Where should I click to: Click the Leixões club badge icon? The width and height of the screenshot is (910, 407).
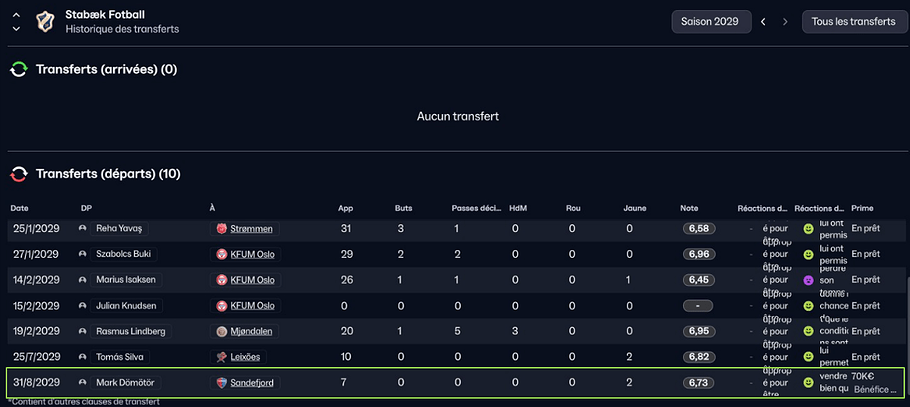(x=221, y=357)
